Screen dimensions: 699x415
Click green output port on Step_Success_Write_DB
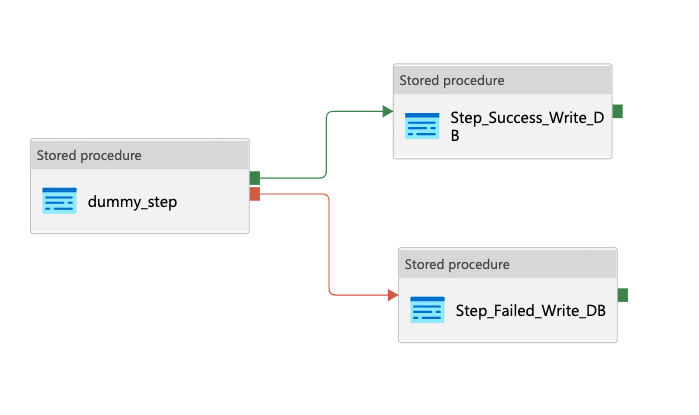pyautogui.click(x=617, y=111)
